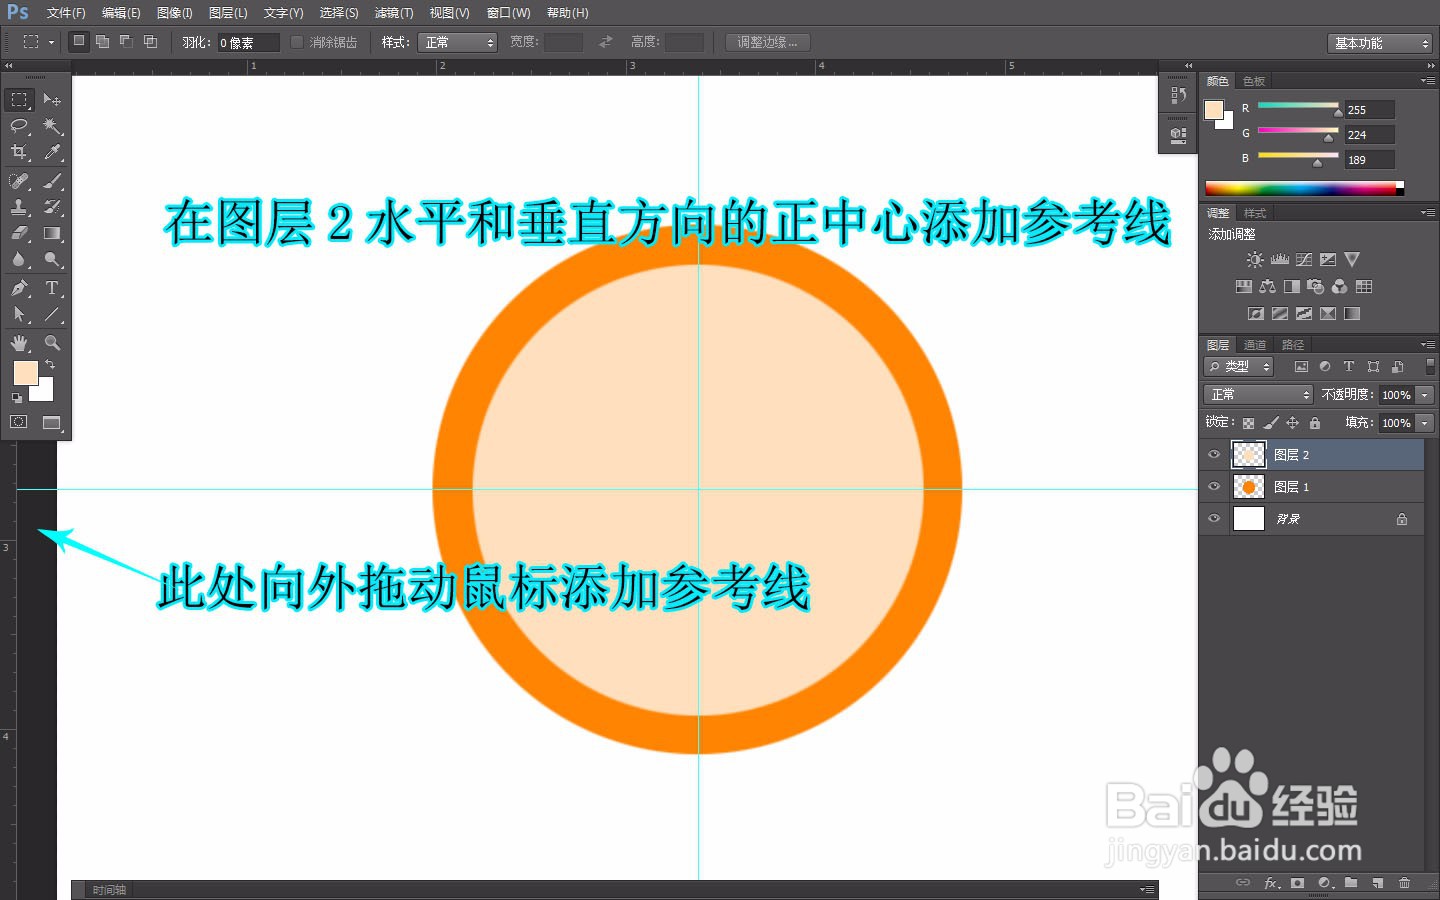Toggle lock transparent pixels
This screenshot has width=1440, height=900.
pyautogui.click(x=1248, y=423)
